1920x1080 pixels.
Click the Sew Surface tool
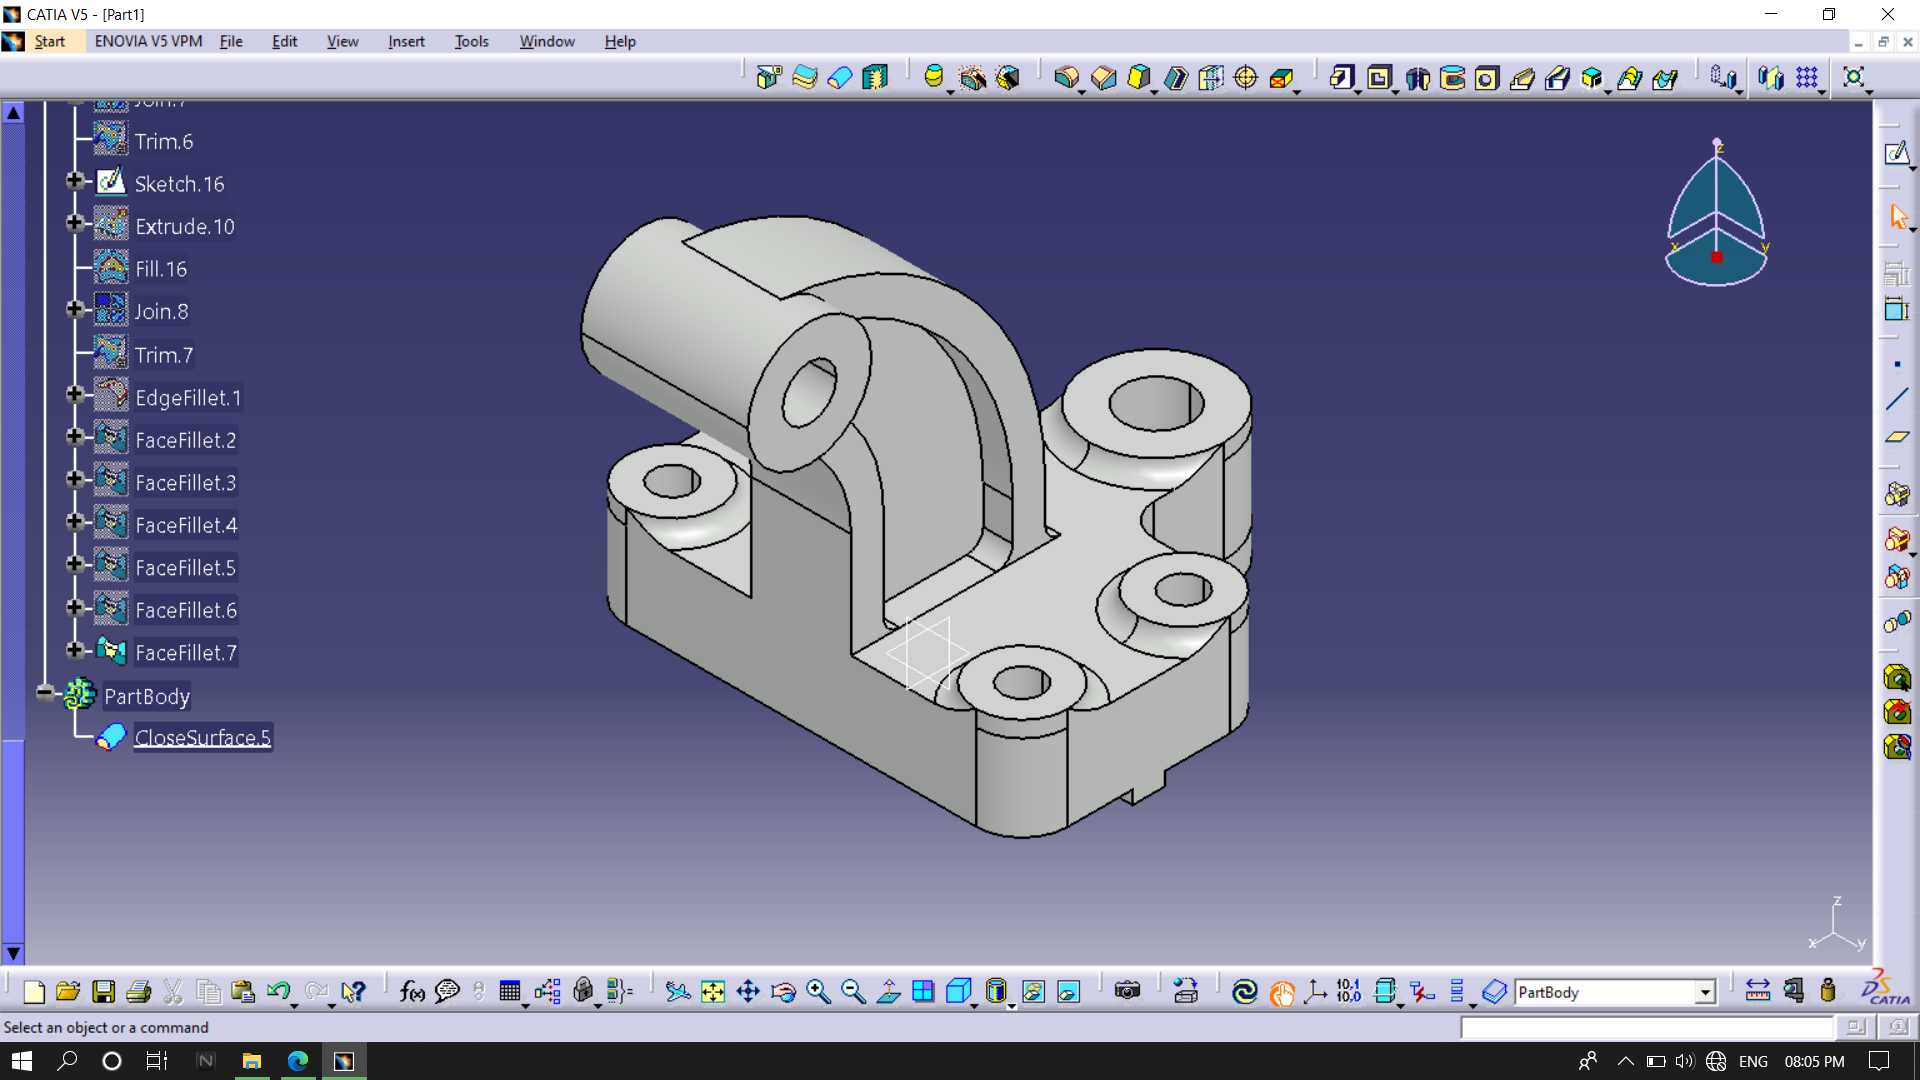point(875,77)
